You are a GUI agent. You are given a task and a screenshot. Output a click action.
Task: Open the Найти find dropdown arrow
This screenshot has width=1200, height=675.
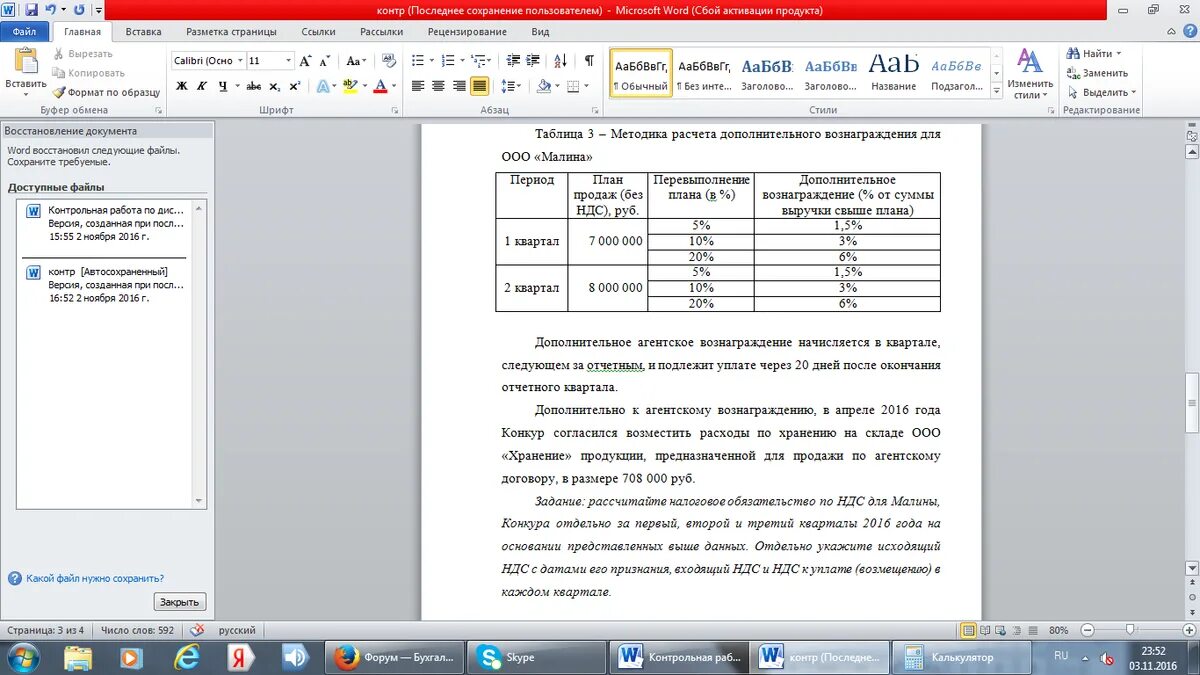coord(1118,54)
